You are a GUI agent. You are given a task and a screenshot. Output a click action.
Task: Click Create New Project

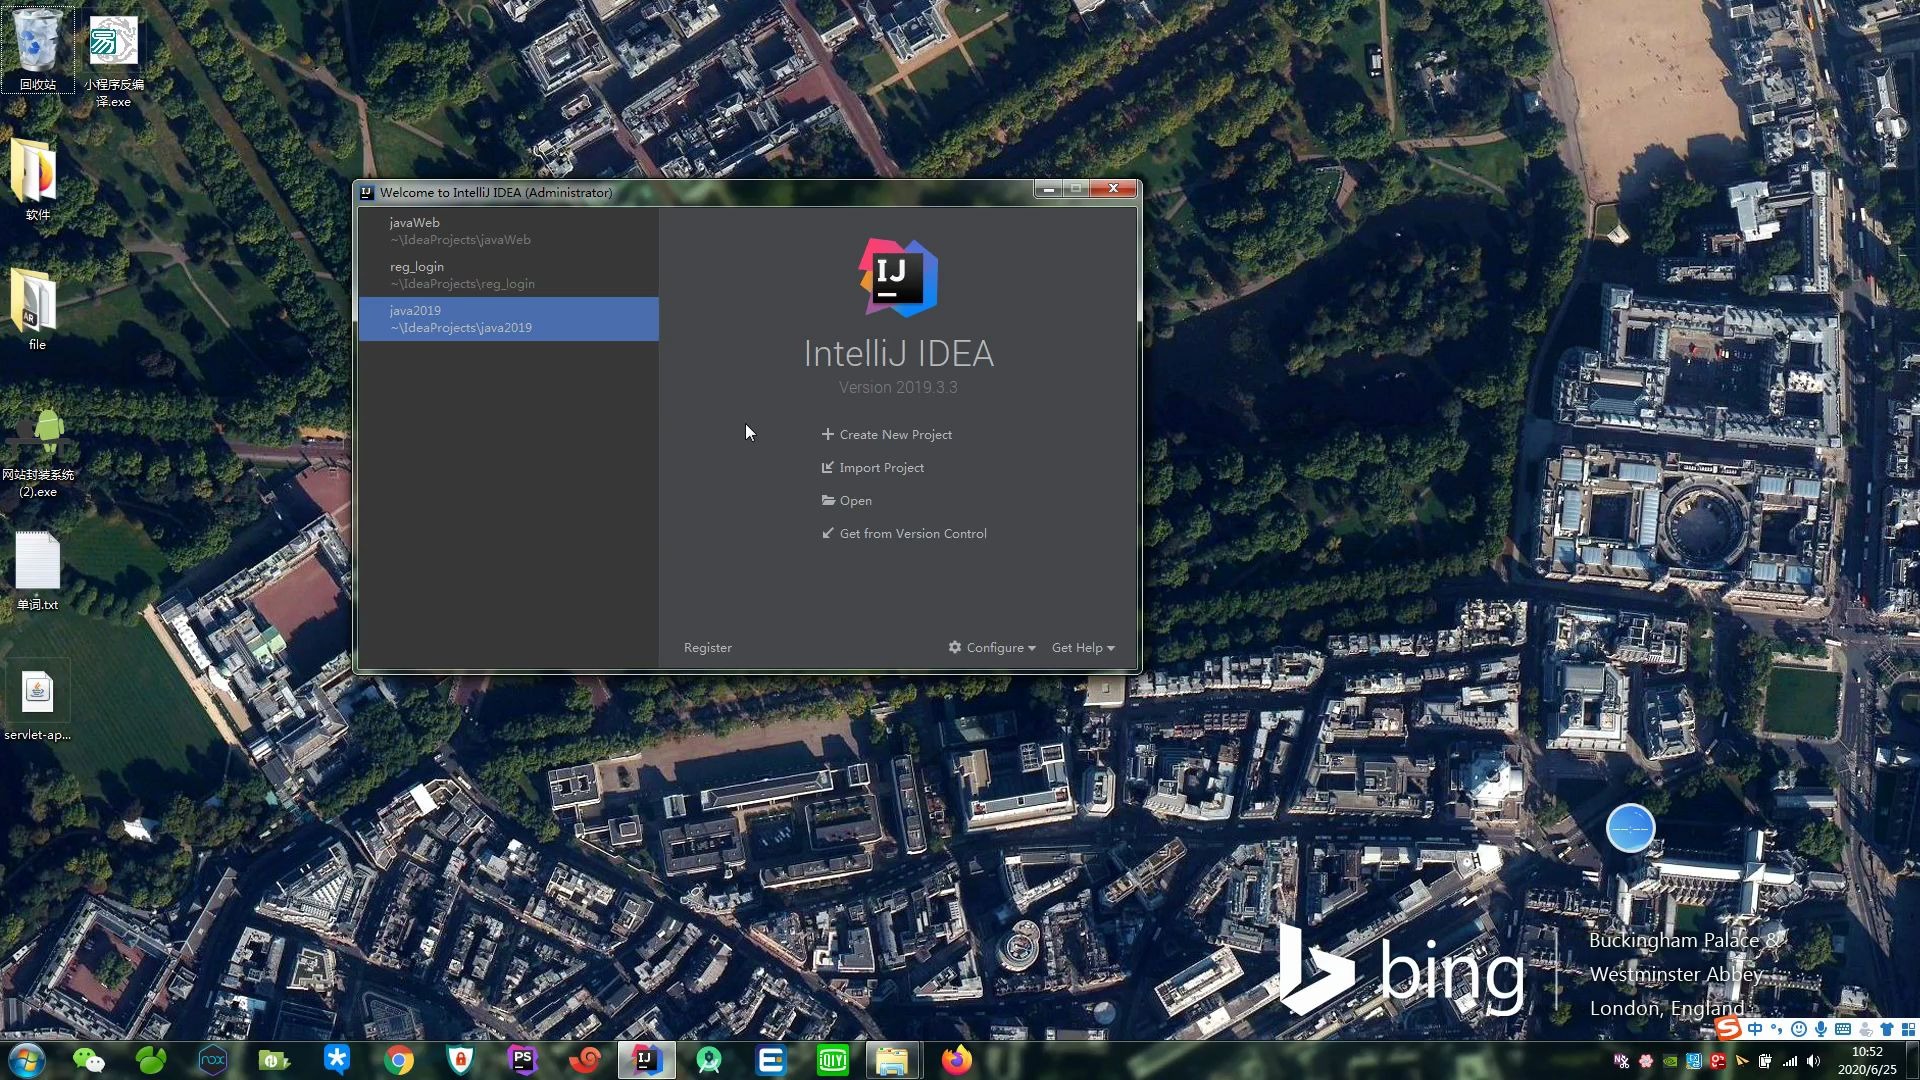click(894, 435)
